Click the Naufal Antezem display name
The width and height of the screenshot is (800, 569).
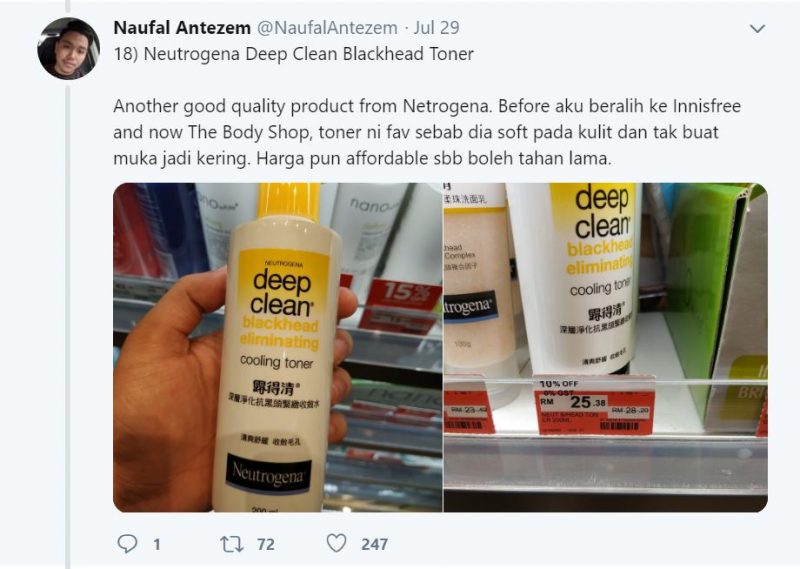(x=182, y=28)
